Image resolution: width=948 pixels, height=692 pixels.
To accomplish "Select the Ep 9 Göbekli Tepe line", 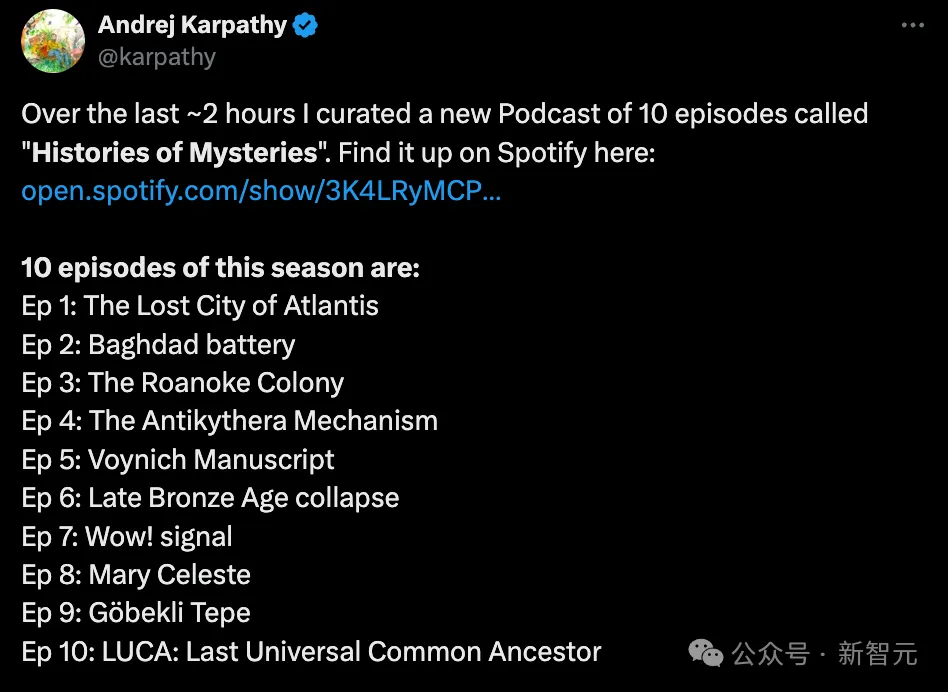I will [136, 613].
